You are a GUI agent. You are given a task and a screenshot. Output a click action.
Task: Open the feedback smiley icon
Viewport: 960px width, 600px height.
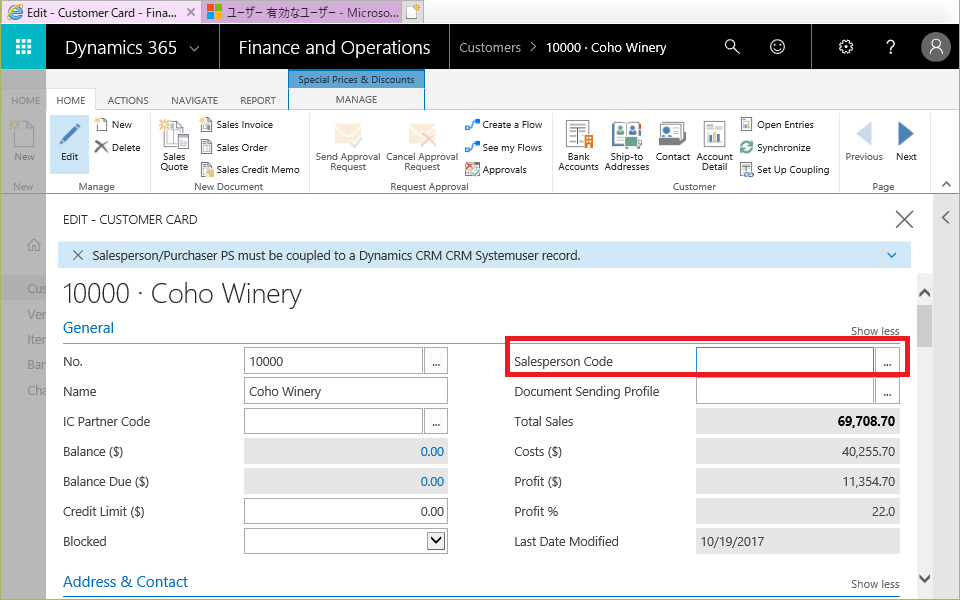pos(777,47)
